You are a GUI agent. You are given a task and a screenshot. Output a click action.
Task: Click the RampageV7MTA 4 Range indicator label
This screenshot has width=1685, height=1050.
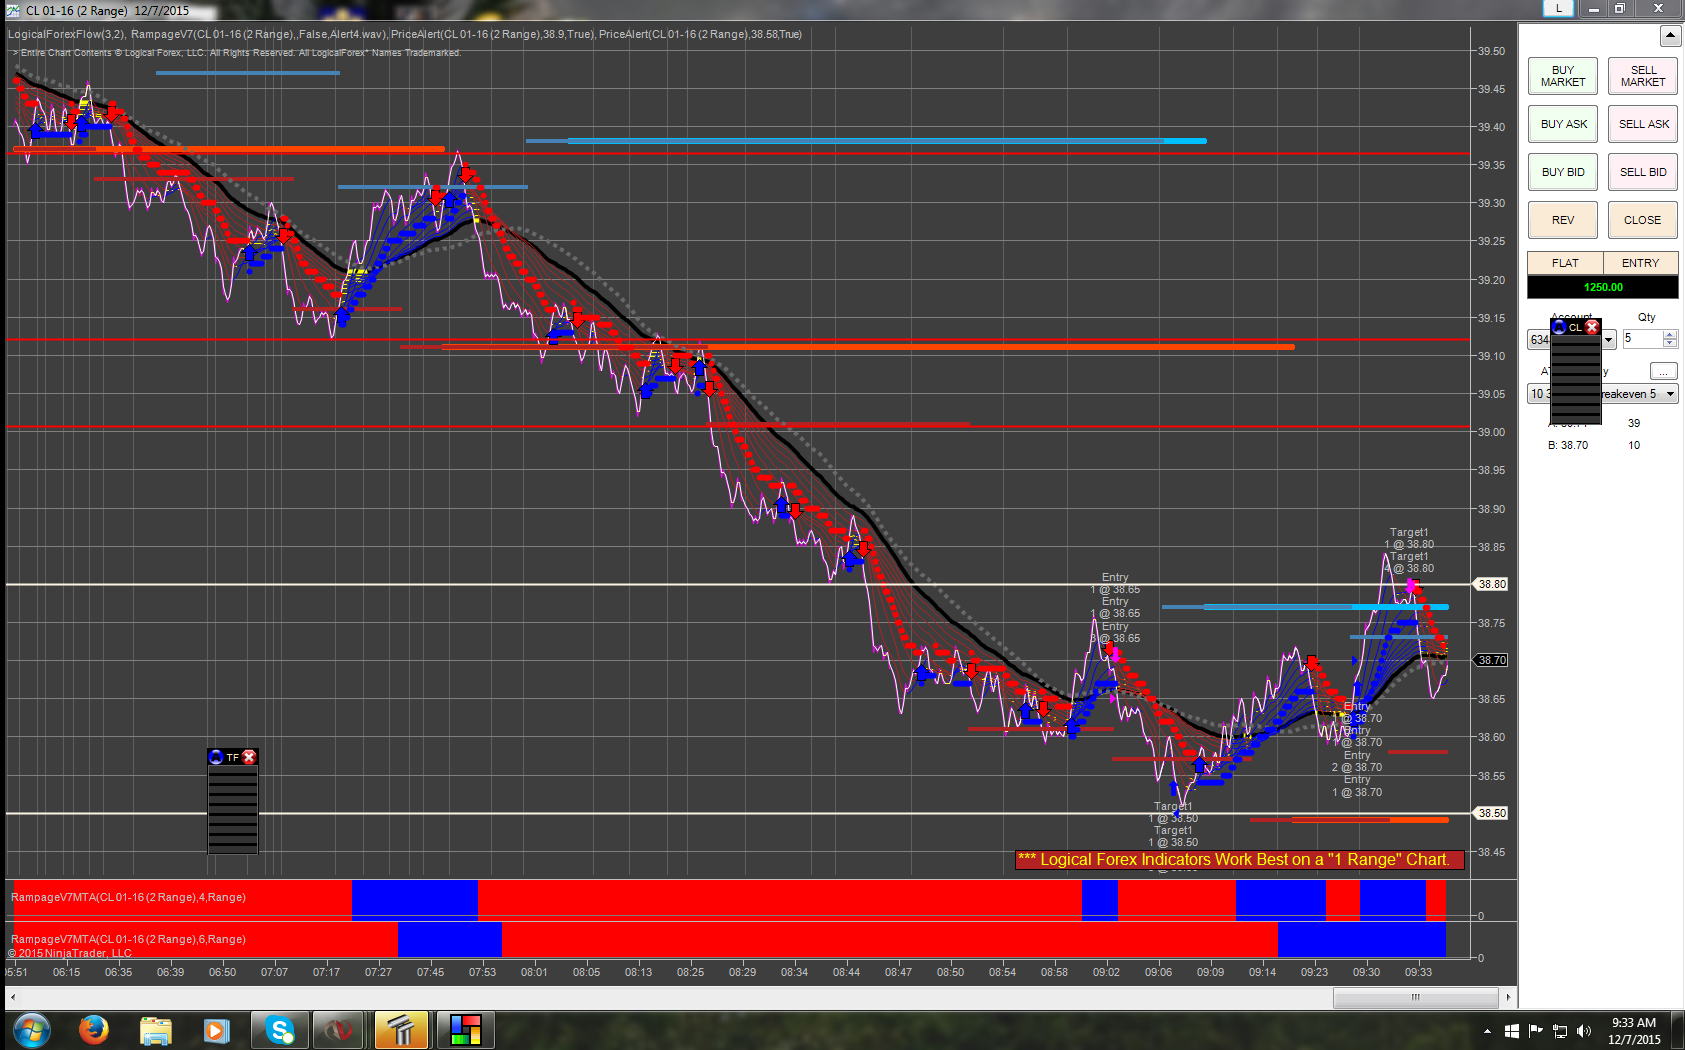coord(128,897)
